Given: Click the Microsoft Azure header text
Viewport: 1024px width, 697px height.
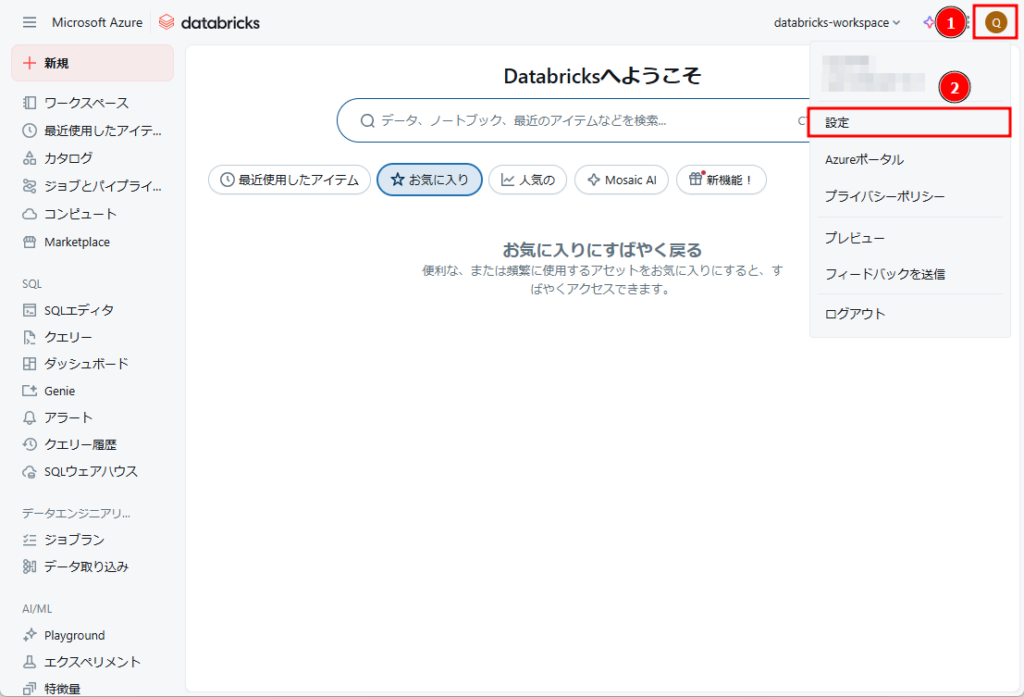Looking at the screenshot, I should (x=97, y=22).
